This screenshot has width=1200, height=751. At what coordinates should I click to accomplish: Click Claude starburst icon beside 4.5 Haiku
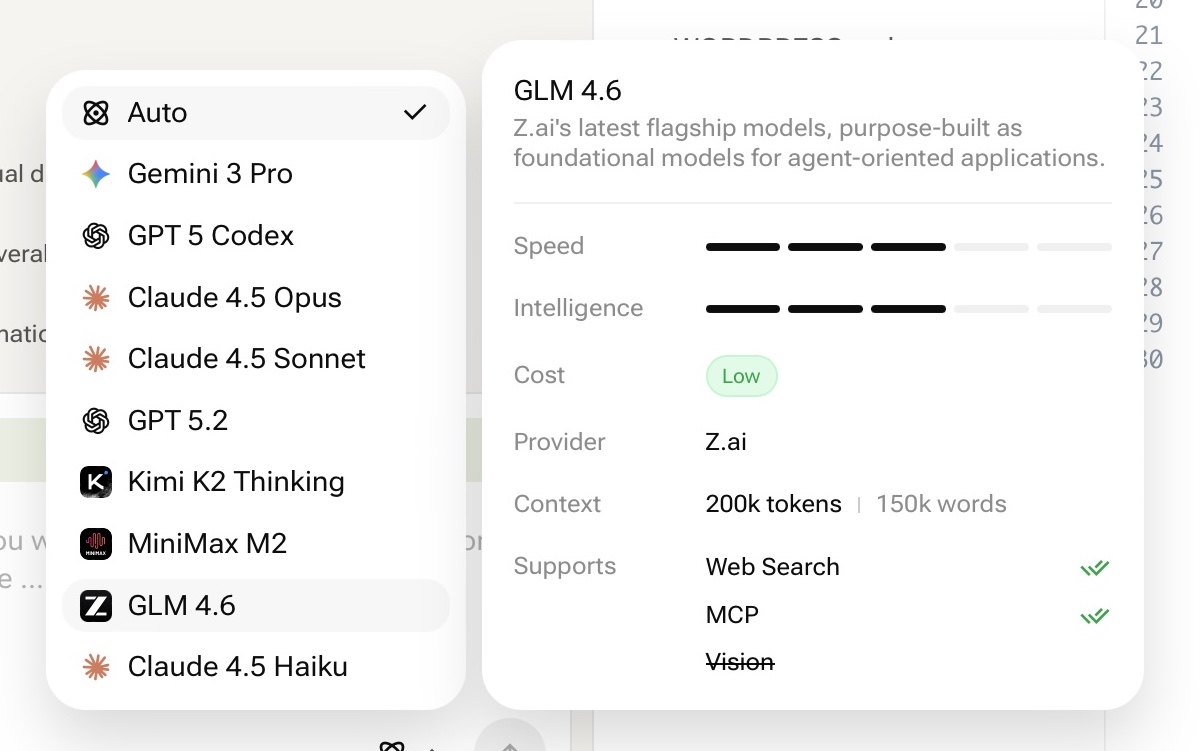(96, 667)
